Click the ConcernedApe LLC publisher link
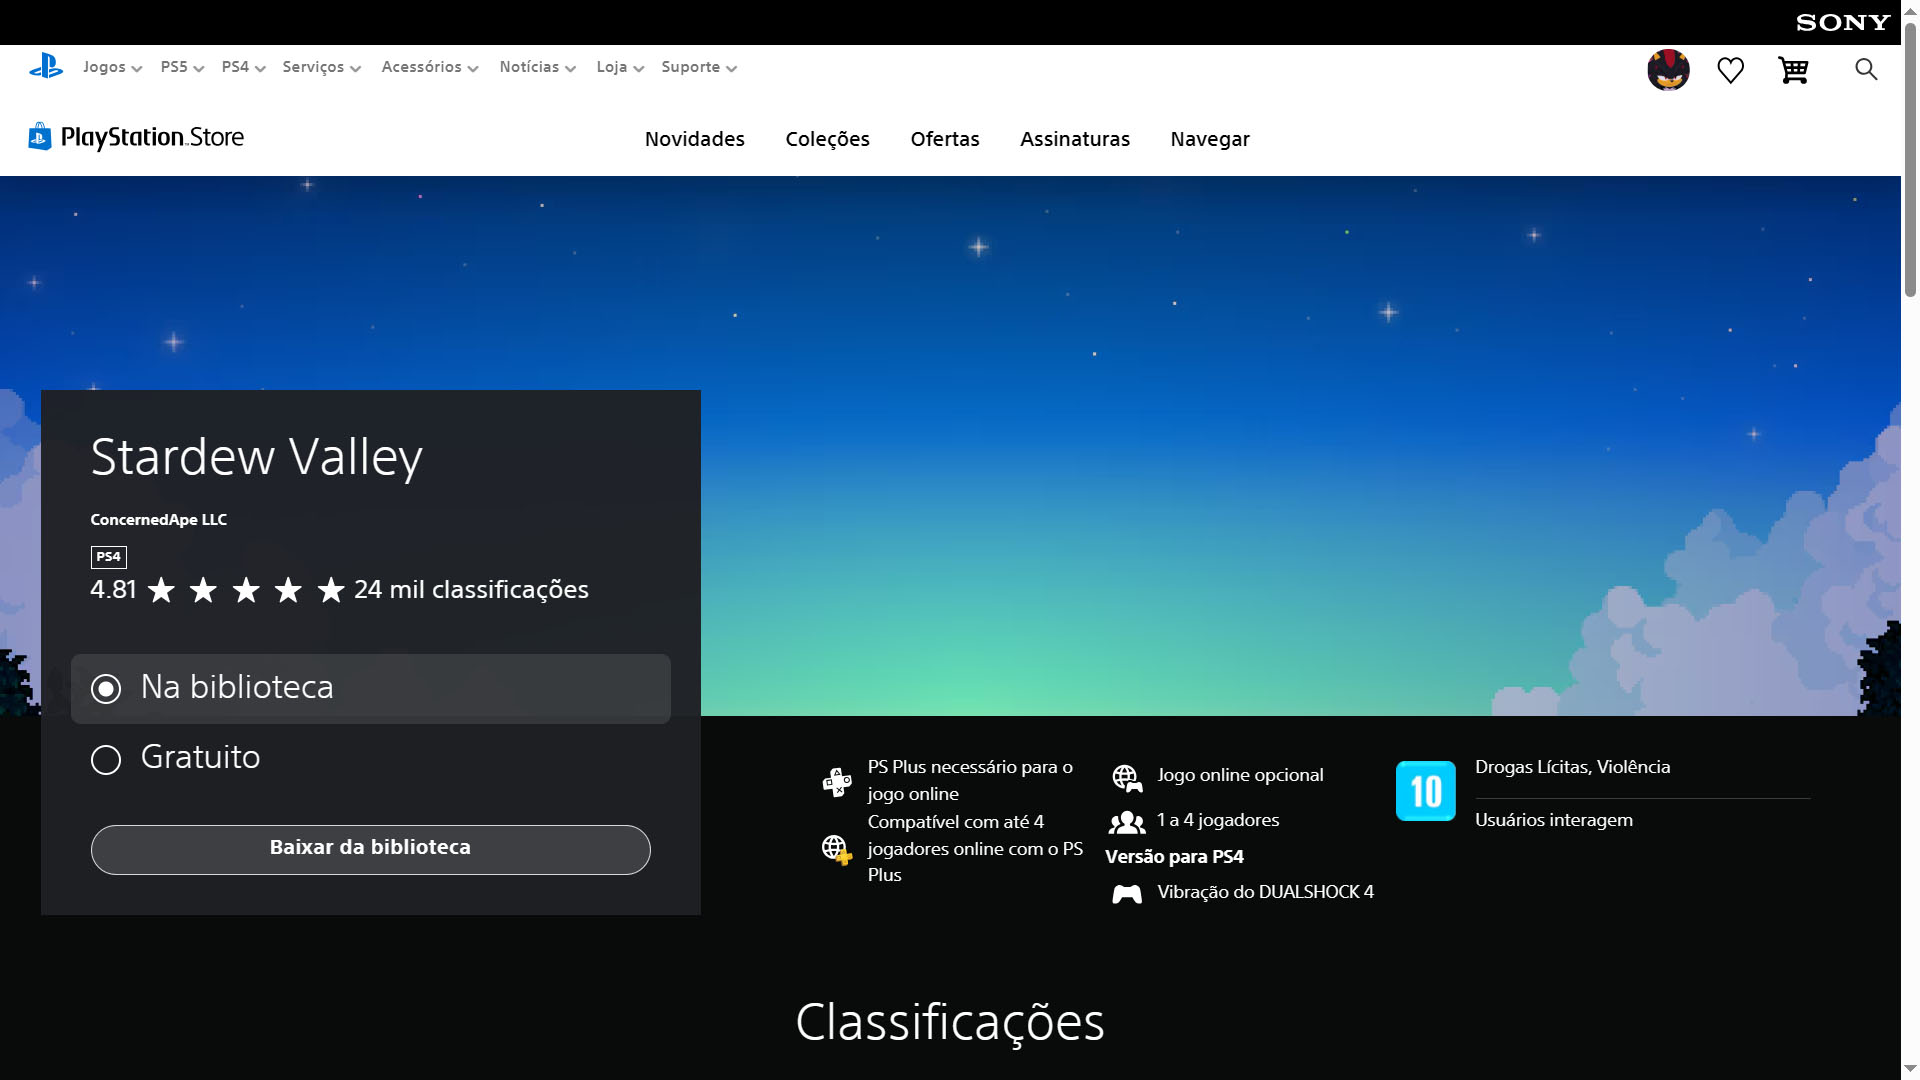 click(x=159, y=520)
